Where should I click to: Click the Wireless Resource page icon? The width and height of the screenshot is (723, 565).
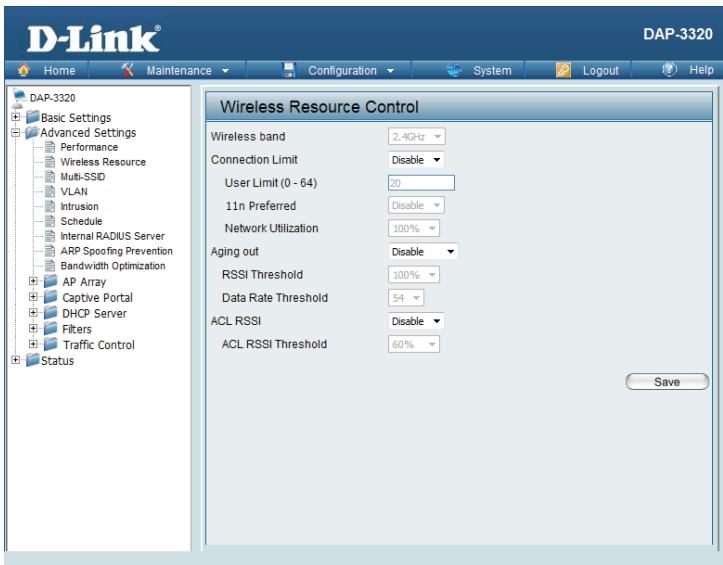pyautogui.click(x=50, y=162)
